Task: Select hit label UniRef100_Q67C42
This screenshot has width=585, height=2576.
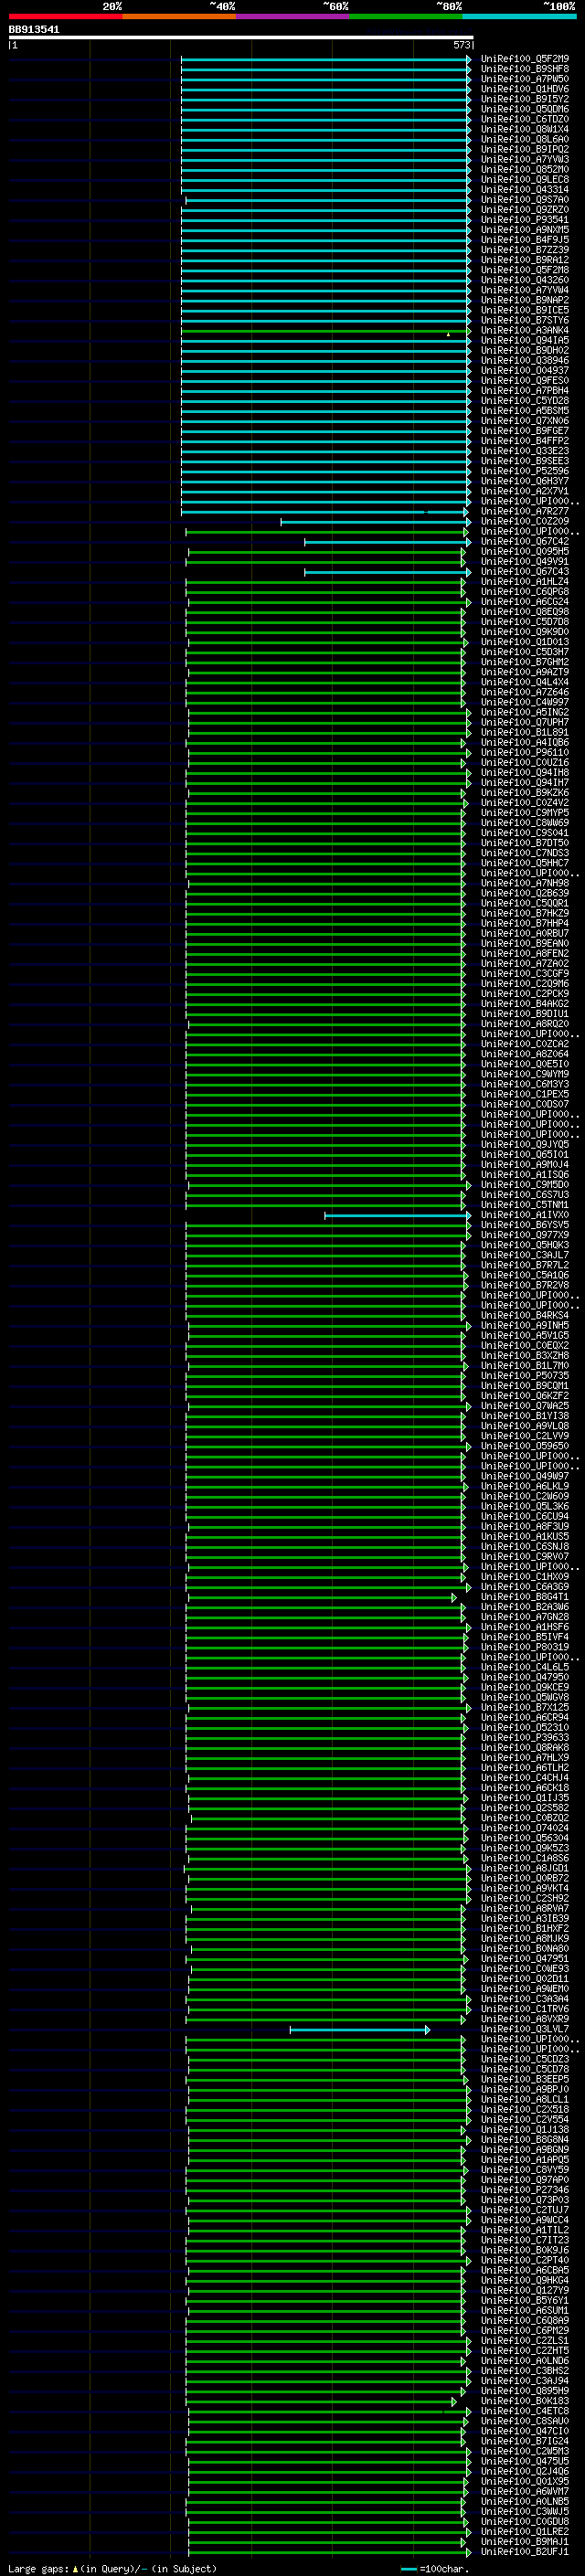Action: coord(524,542)
